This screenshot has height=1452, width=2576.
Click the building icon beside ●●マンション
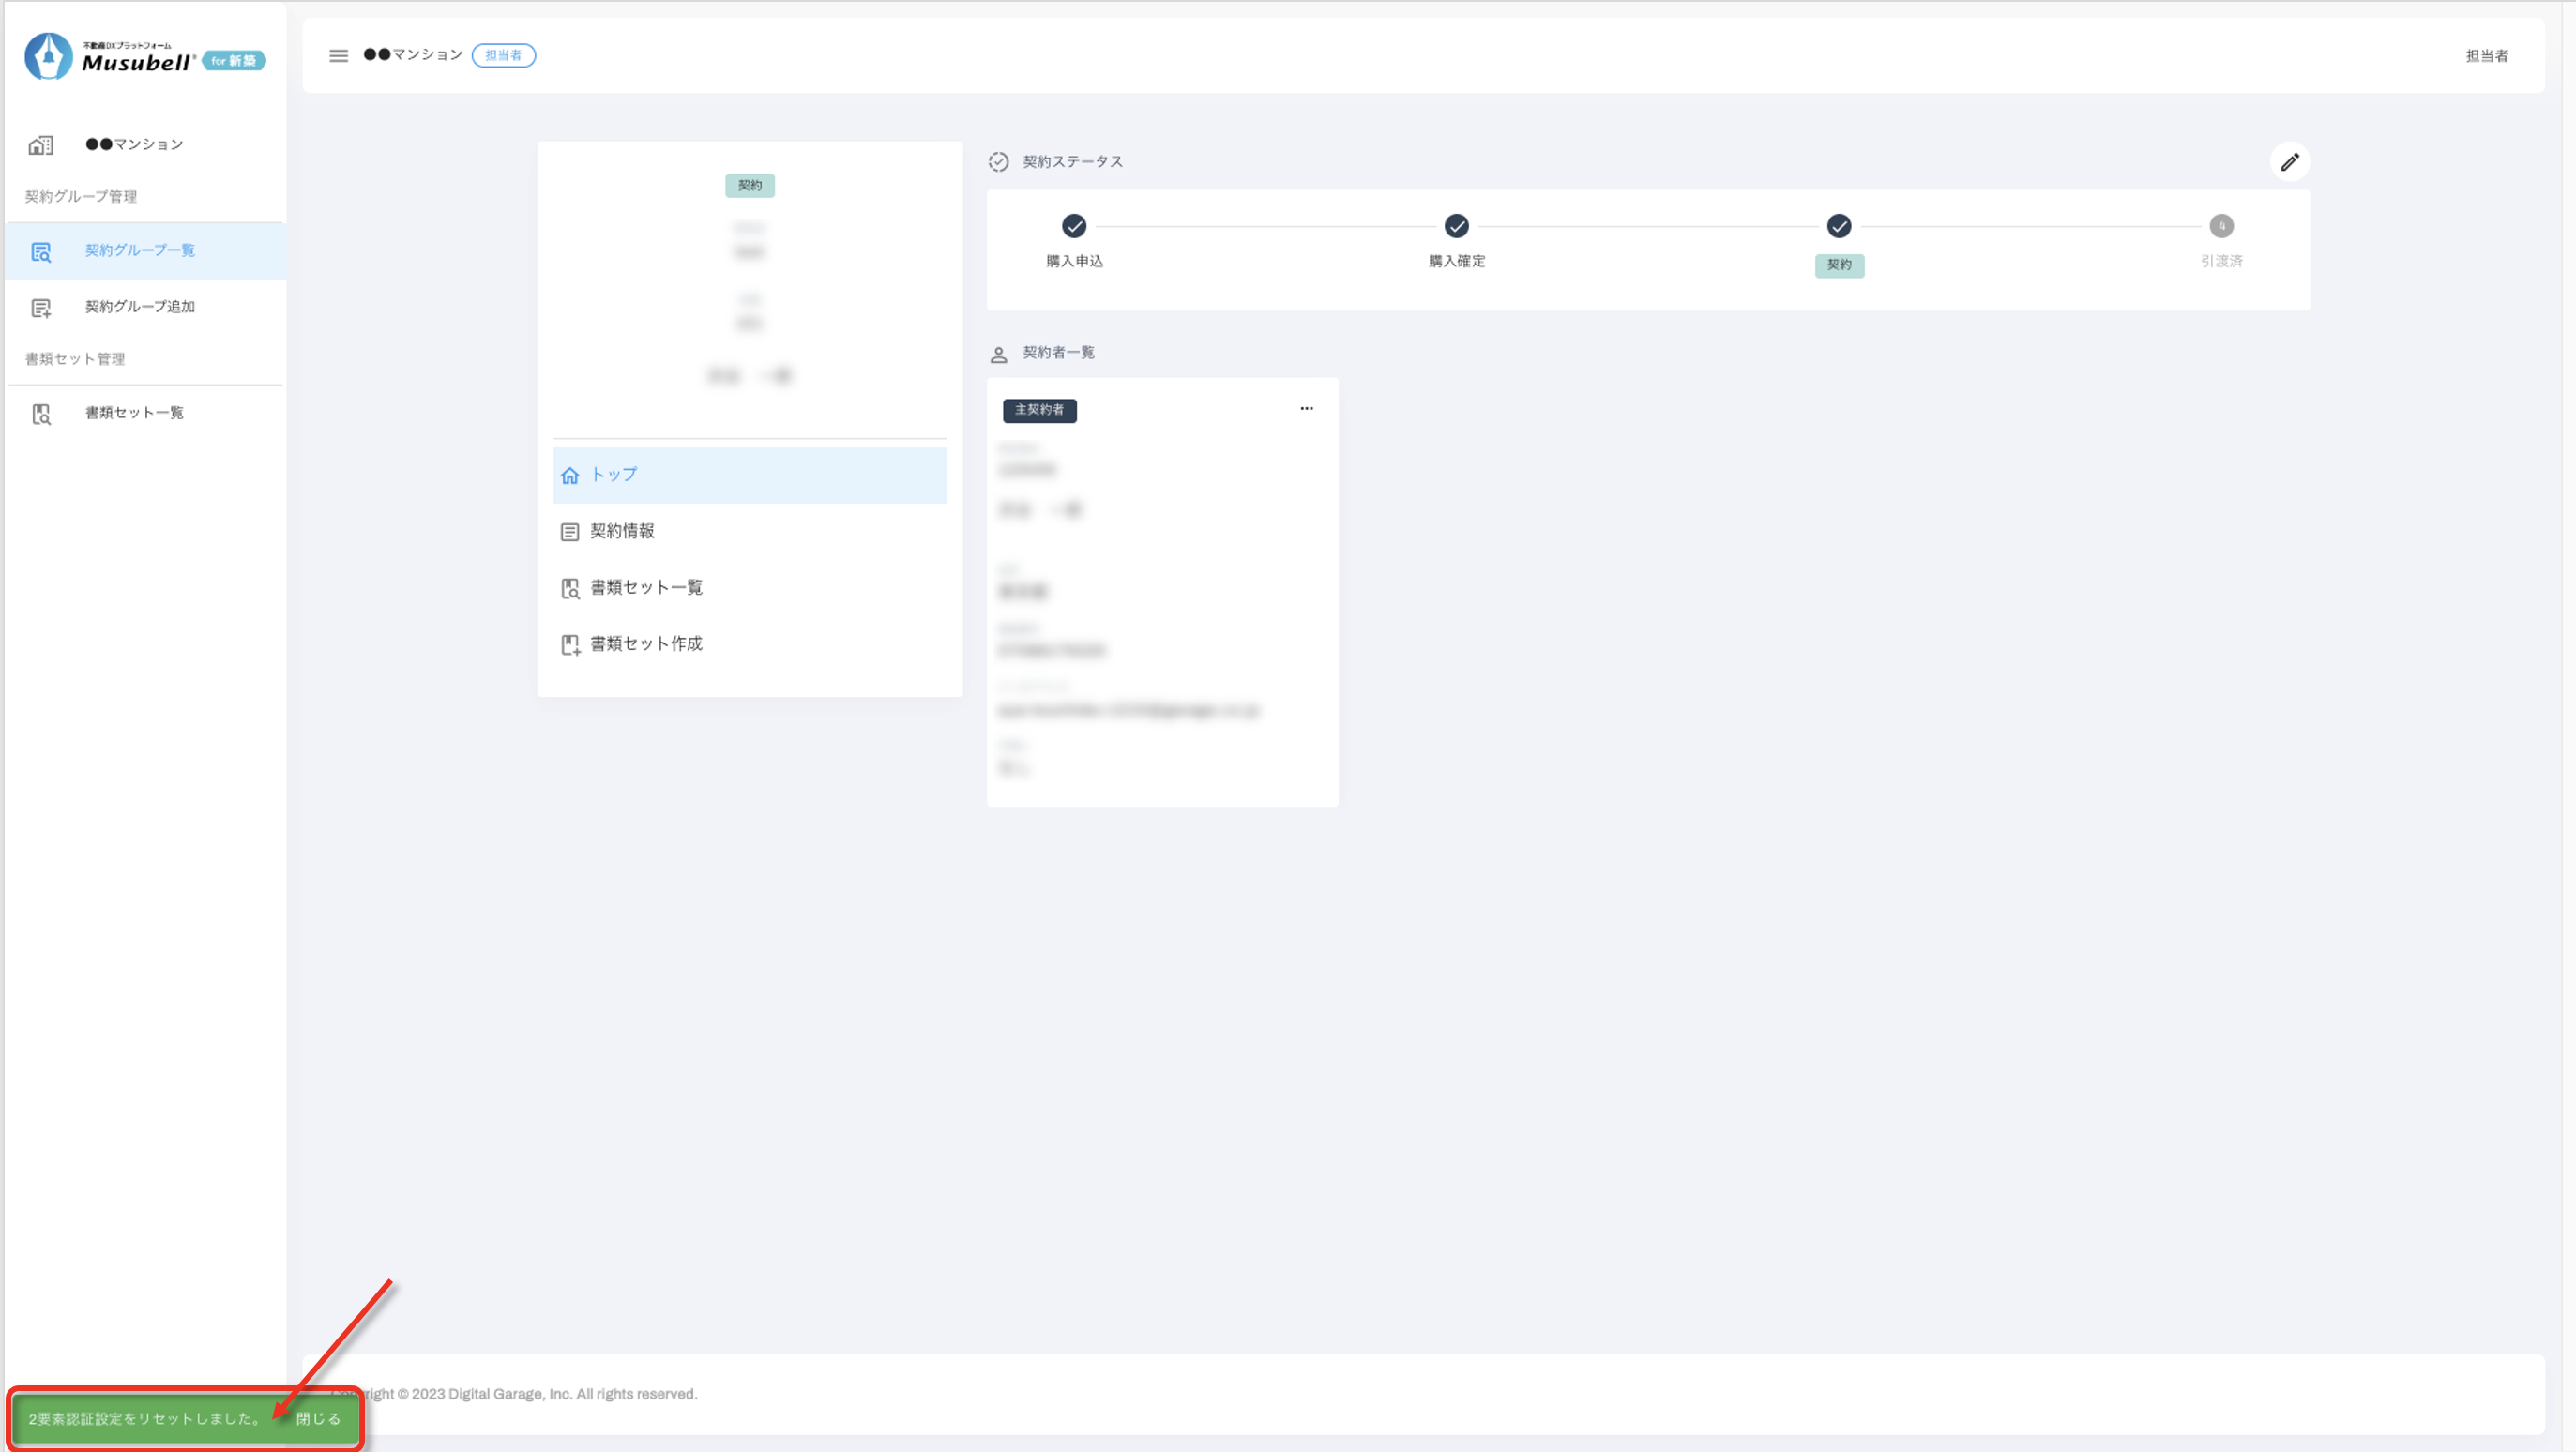tap(41, 145)
